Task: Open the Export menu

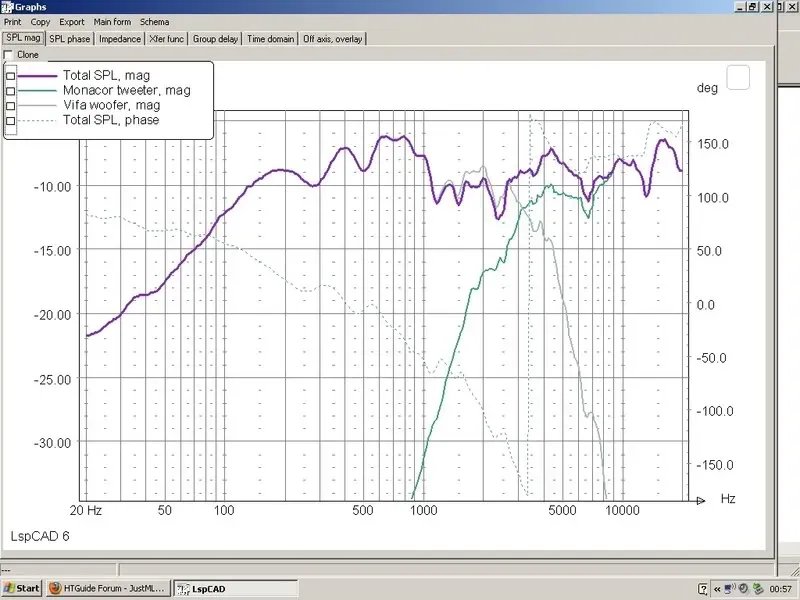Action: click(71, 22)
